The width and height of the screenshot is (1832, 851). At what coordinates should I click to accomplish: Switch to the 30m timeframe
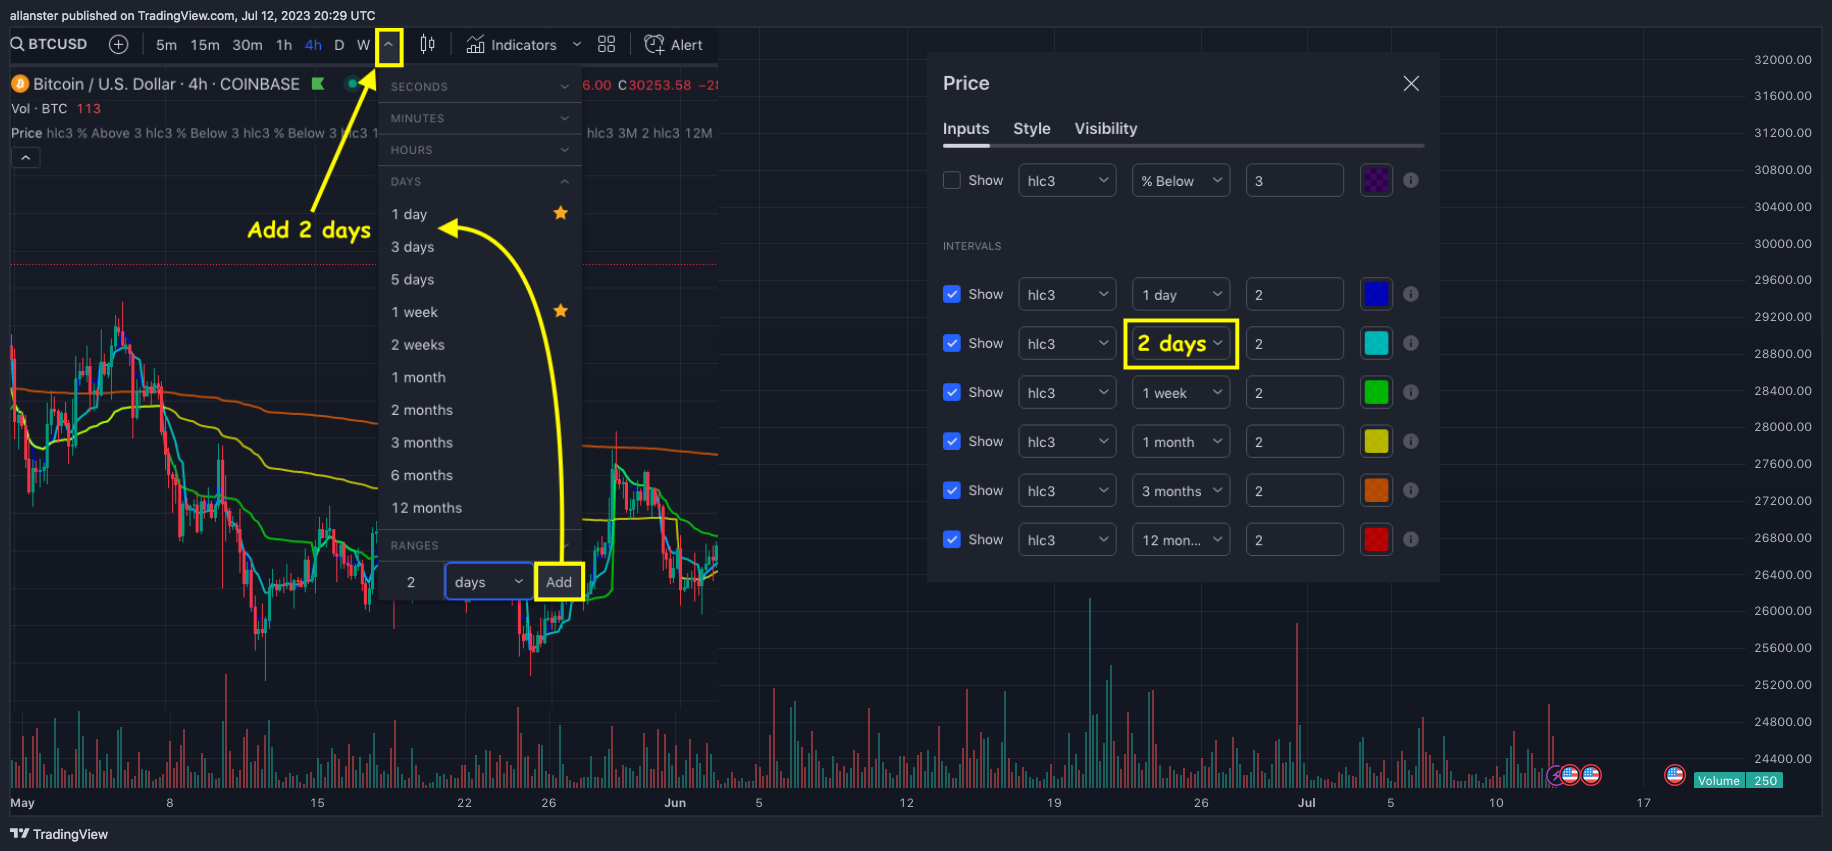(x=247, y=45)
